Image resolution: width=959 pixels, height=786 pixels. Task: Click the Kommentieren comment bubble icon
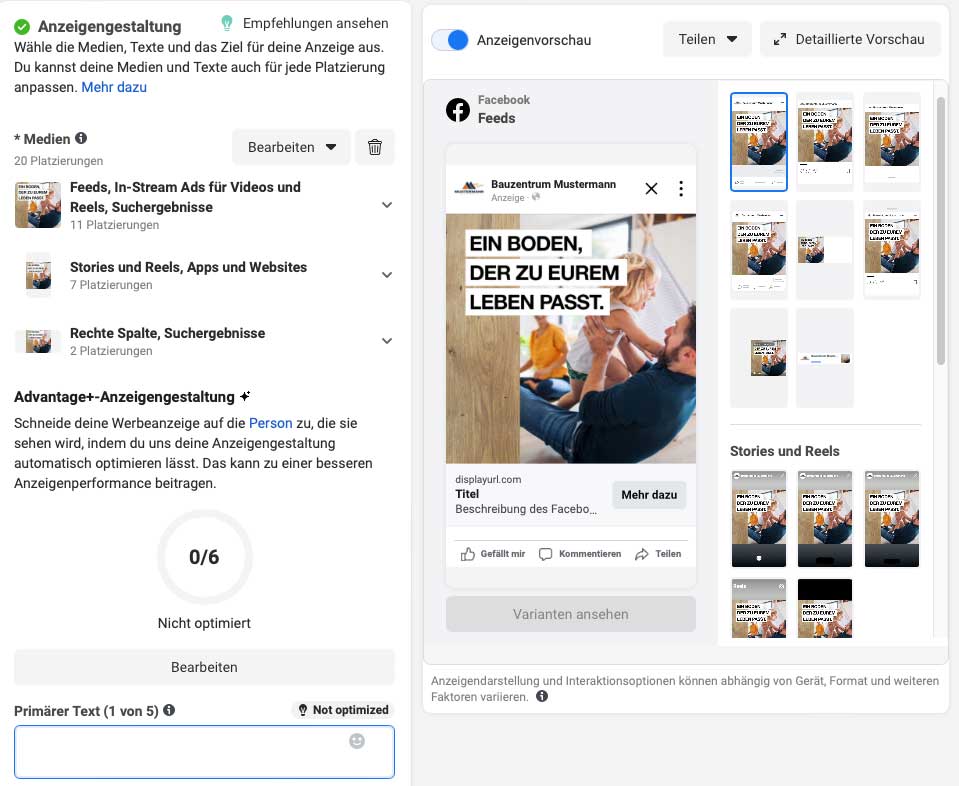pyautogui.click(x=544, y=552)
